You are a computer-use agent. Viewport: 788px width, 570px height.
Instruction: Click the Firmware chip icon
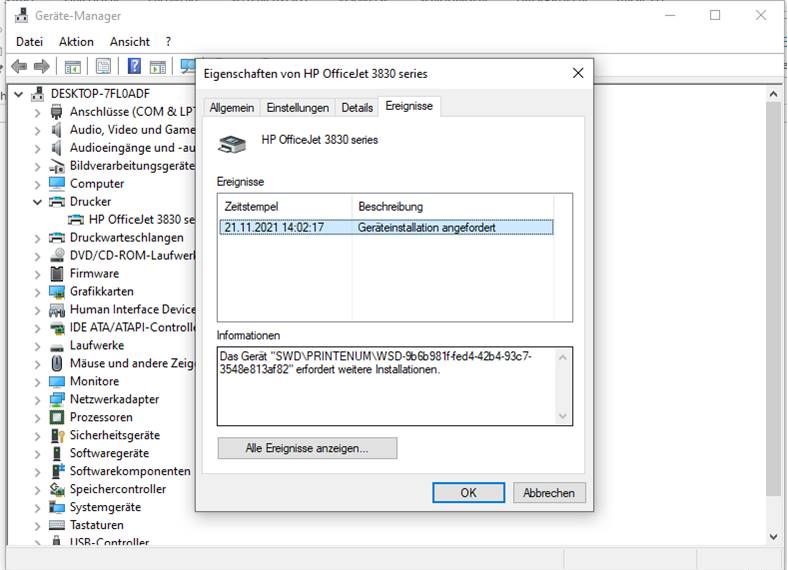pyautogui.click(x=57, y=273)
